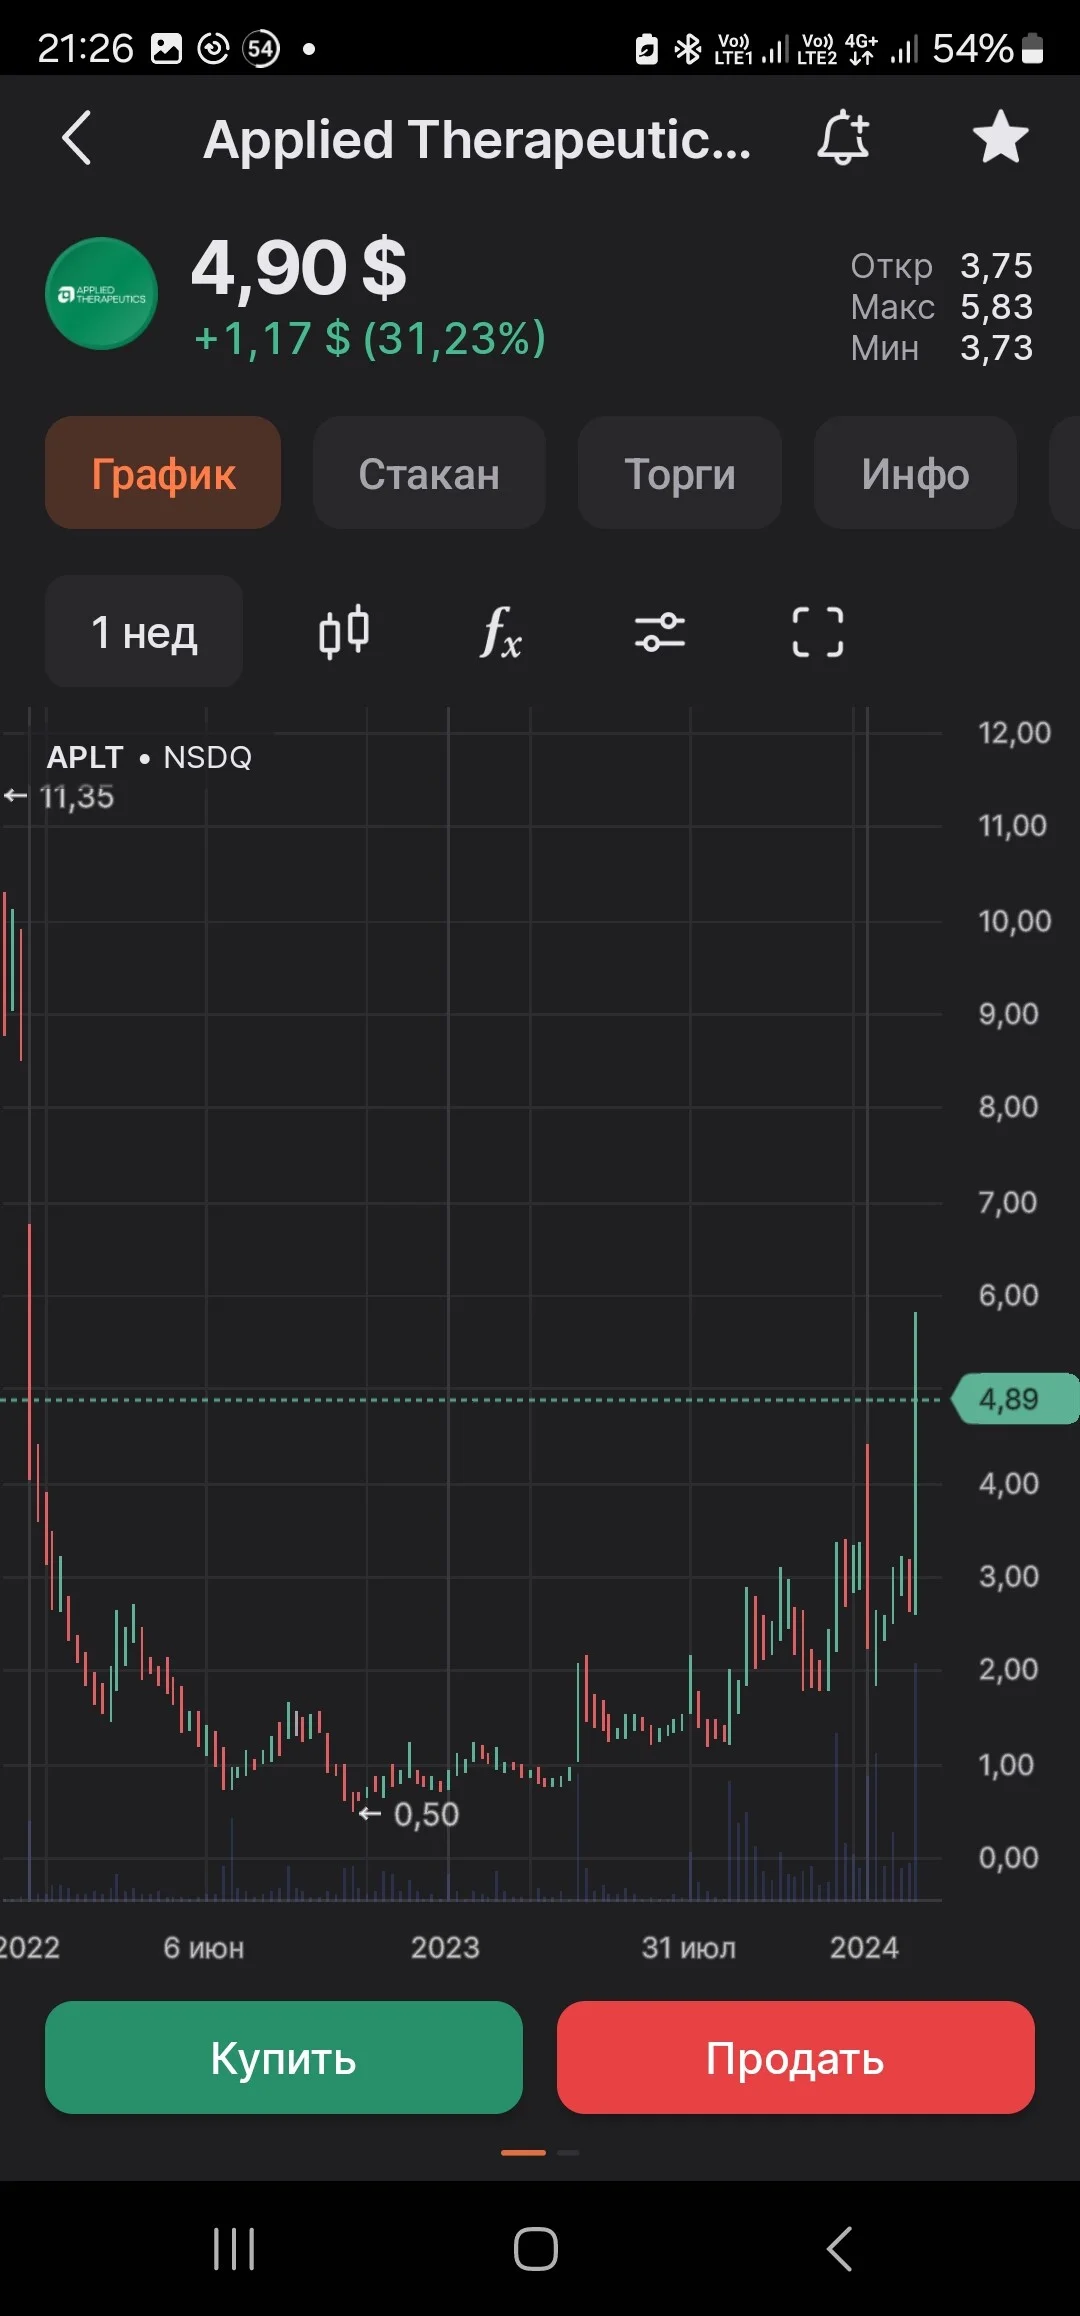Click the Мин value 3,73
Screen dimensions: 1080x2316
click(997, 348)
